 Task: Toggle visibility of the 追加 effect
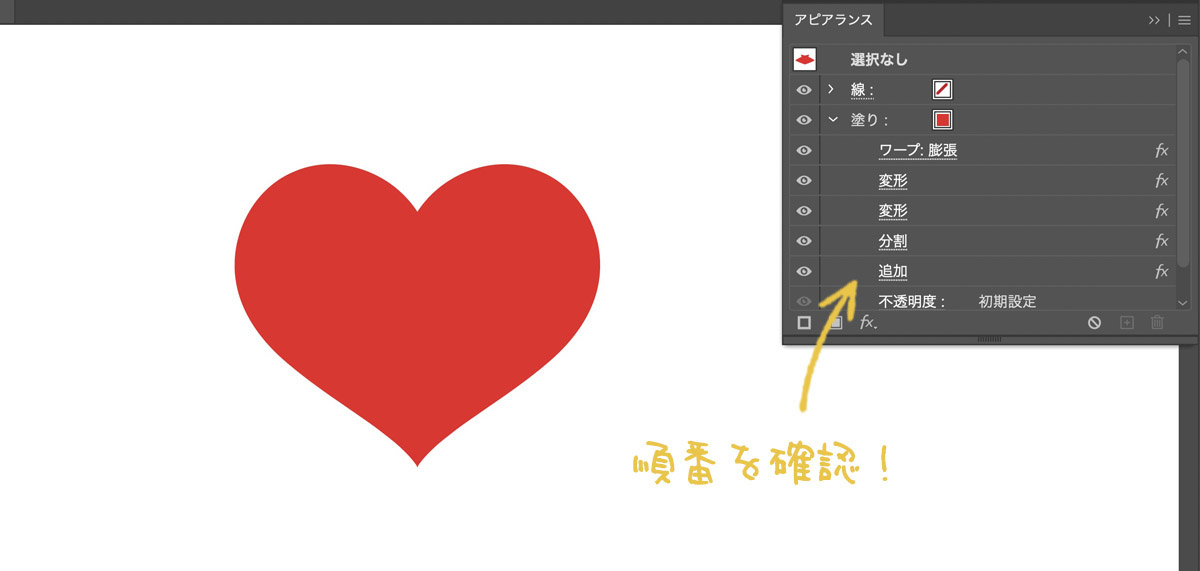[804, 271]
